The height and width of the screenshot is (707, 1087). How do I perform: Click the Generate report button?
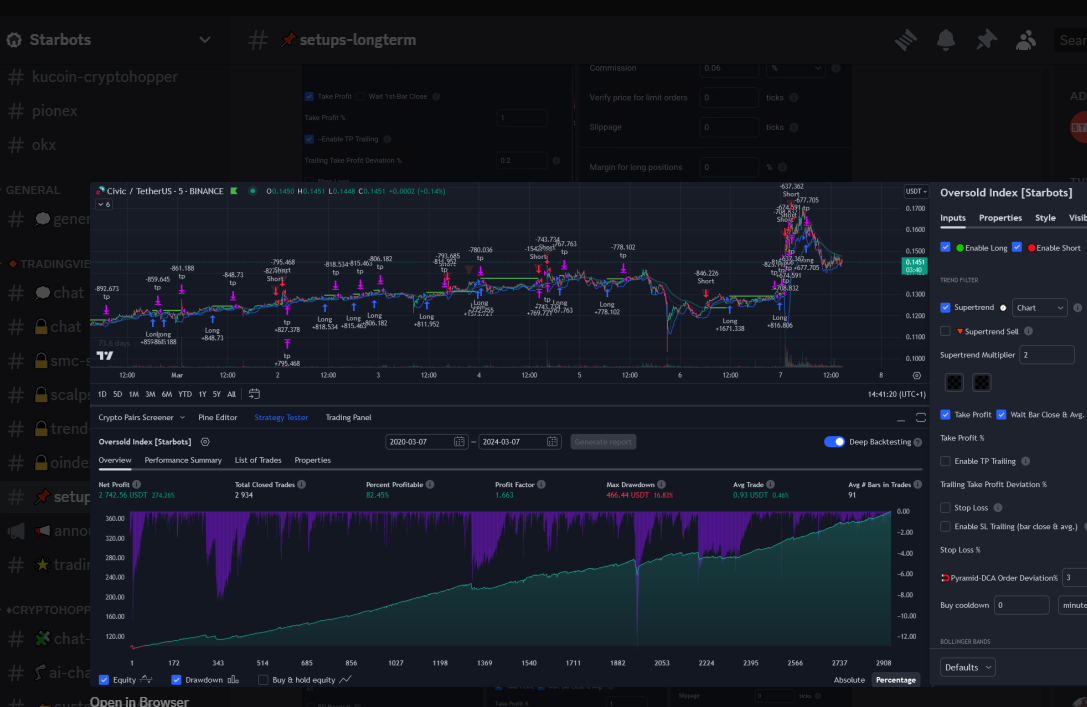(603, 442)
